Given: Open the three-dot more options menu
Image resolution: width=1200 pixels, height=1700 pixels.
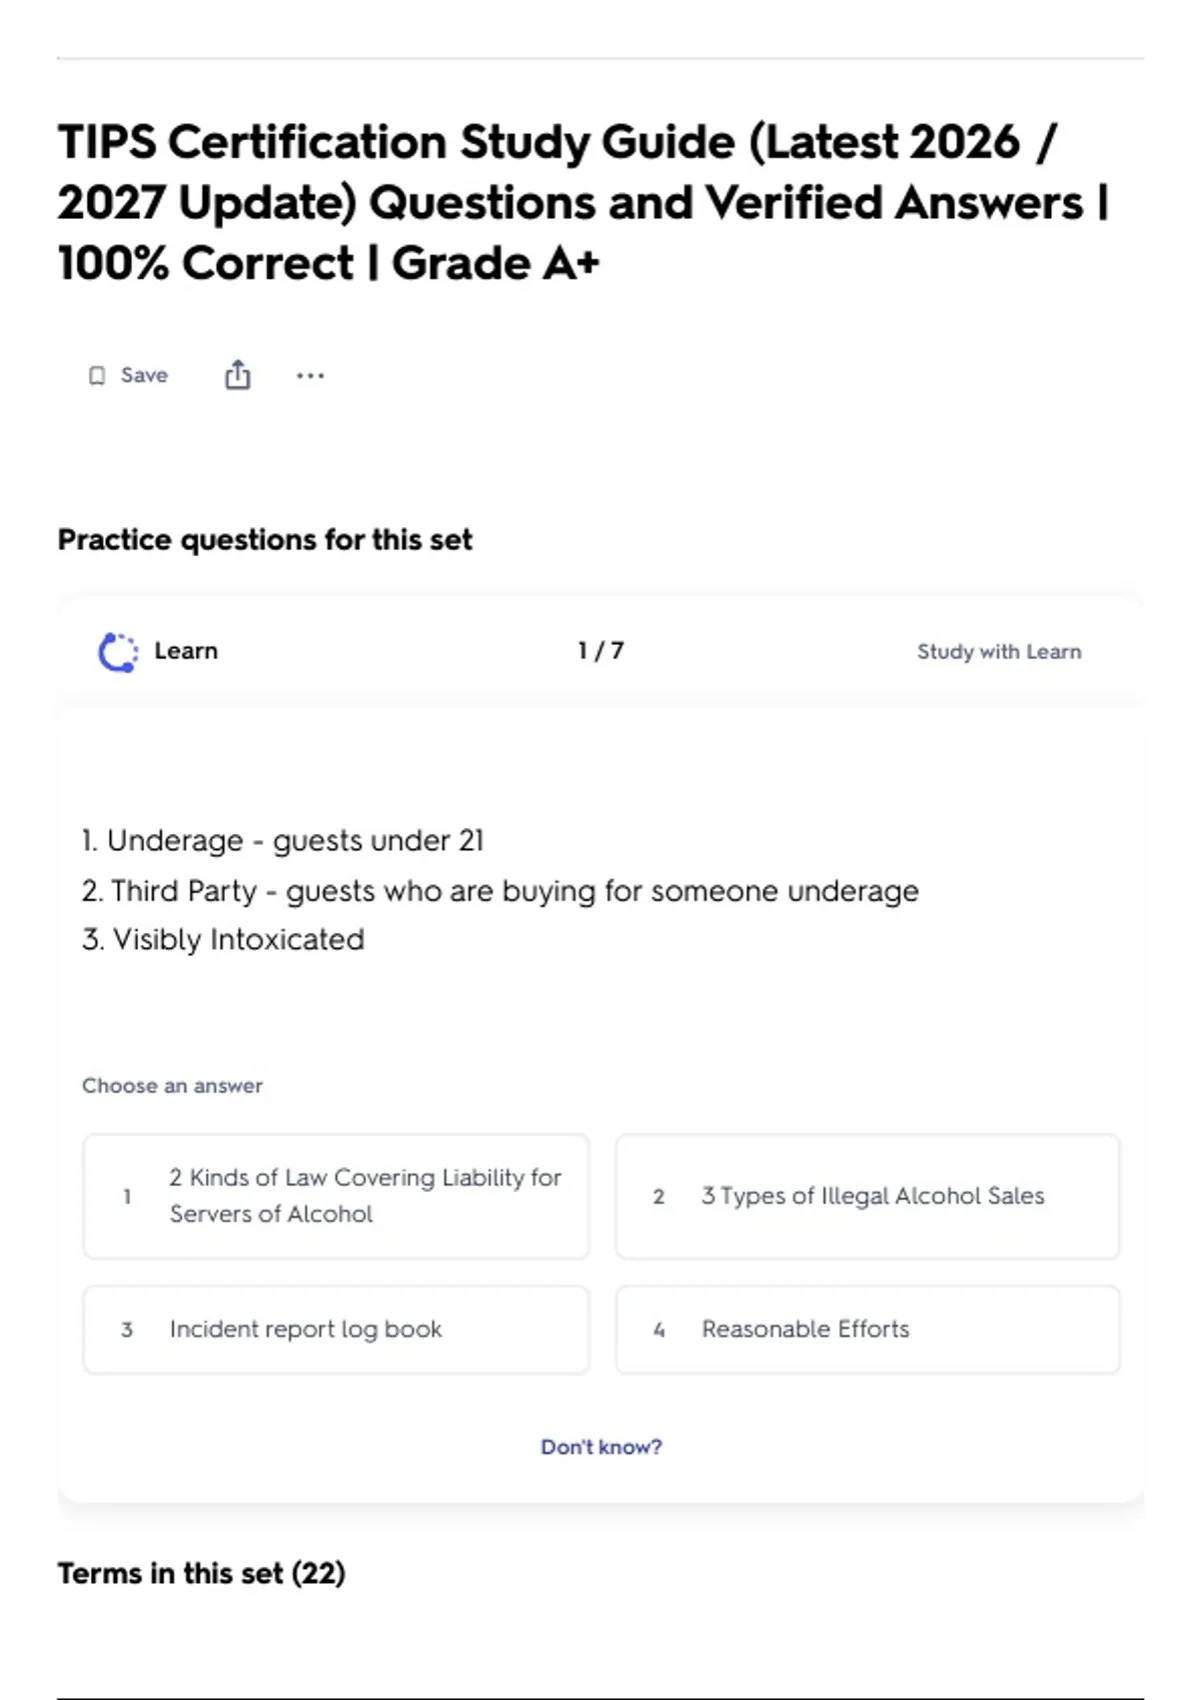Looking at the screenshot, I should click(310, 376).
